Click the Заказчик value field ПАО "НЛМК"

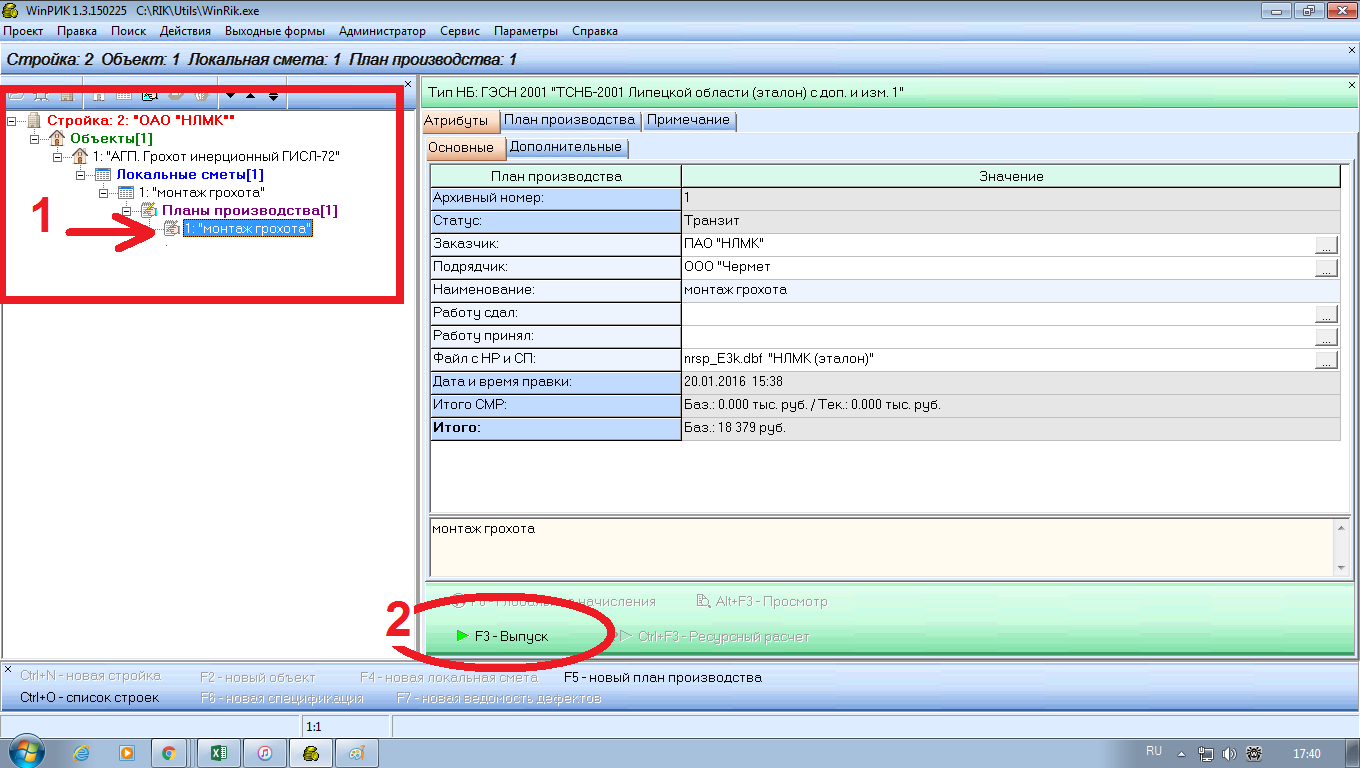click(x=997, y=244)
